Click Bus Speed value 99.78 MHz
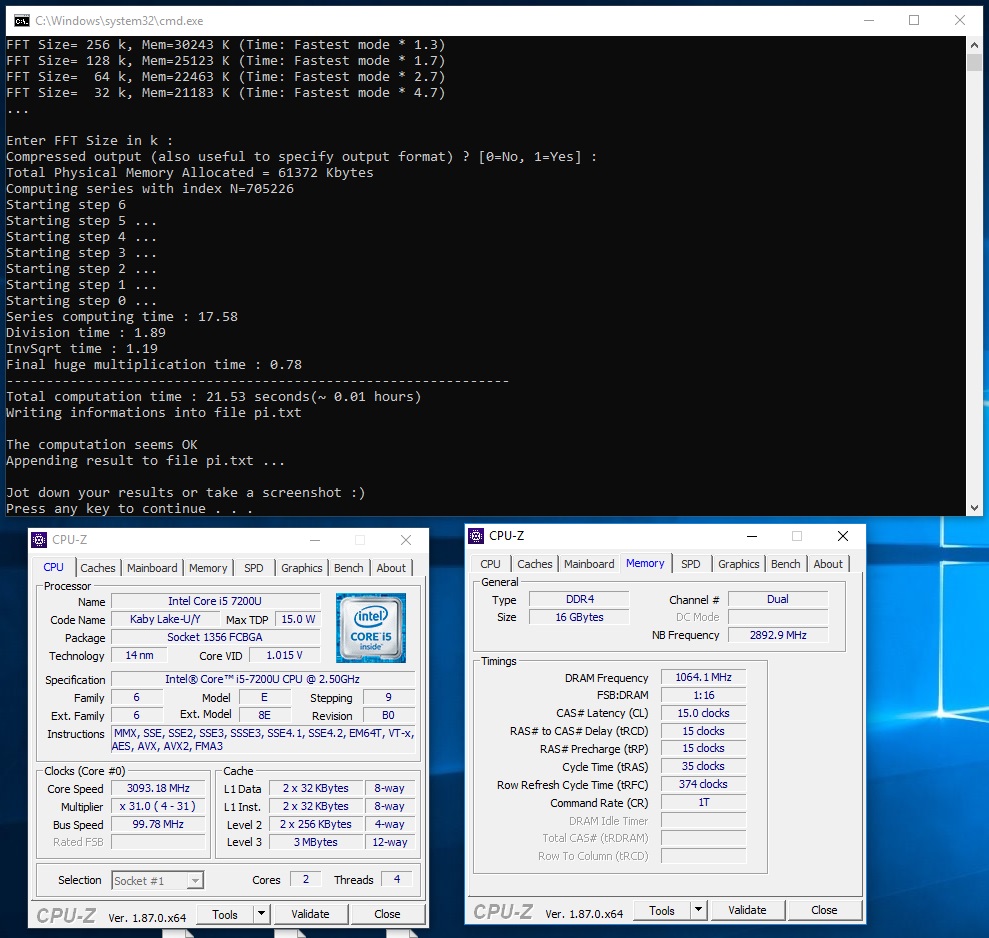 pos(158,824)
